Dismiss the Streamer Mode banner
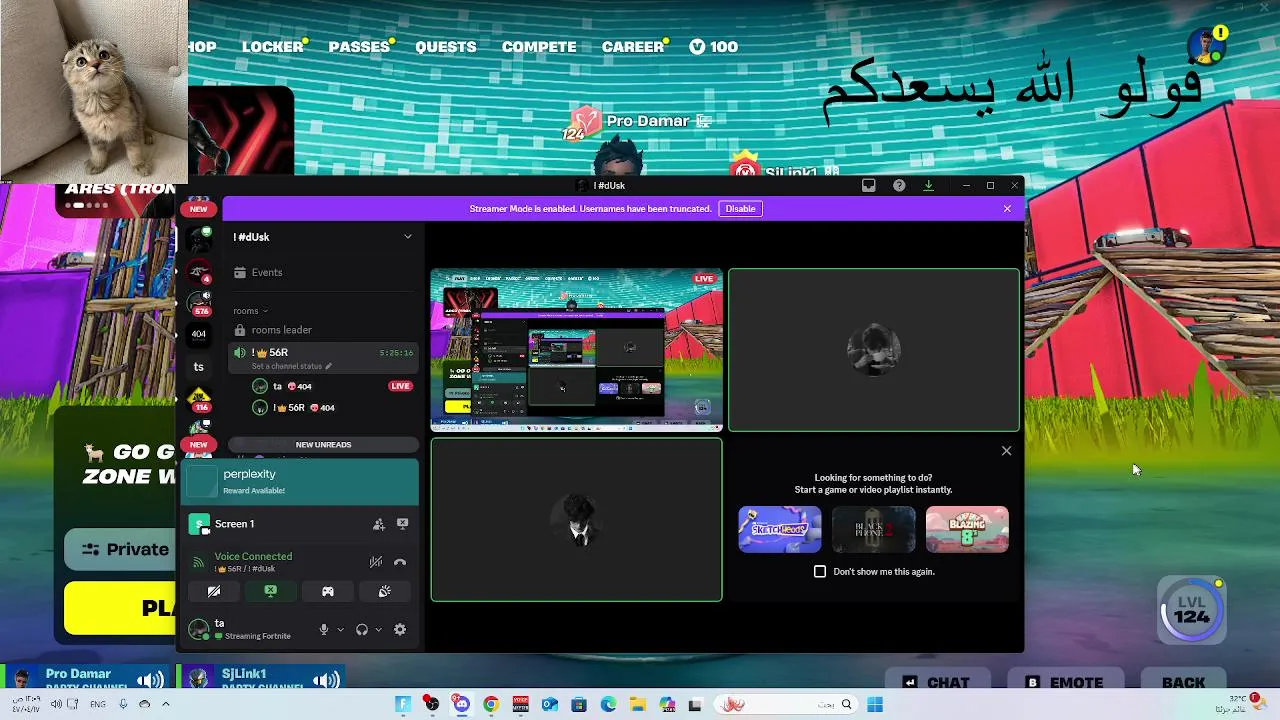 (1007, 208)
